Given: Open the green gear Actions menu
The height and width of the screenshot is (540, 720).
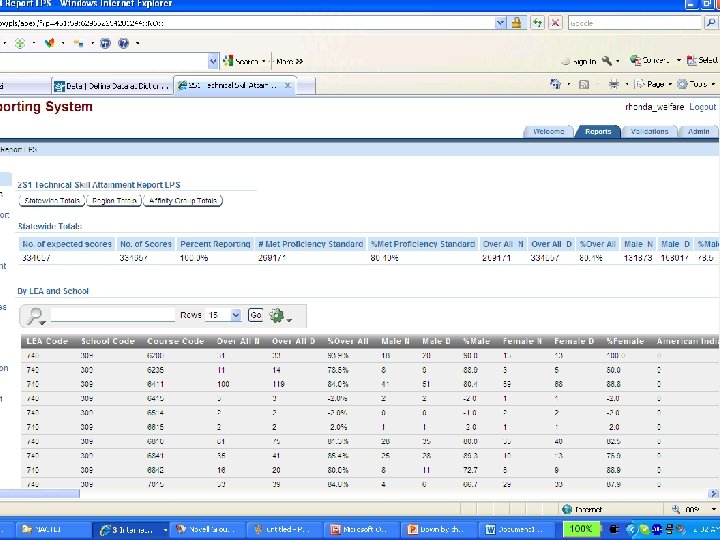Looking at the screenshot, I should [280, 316].
